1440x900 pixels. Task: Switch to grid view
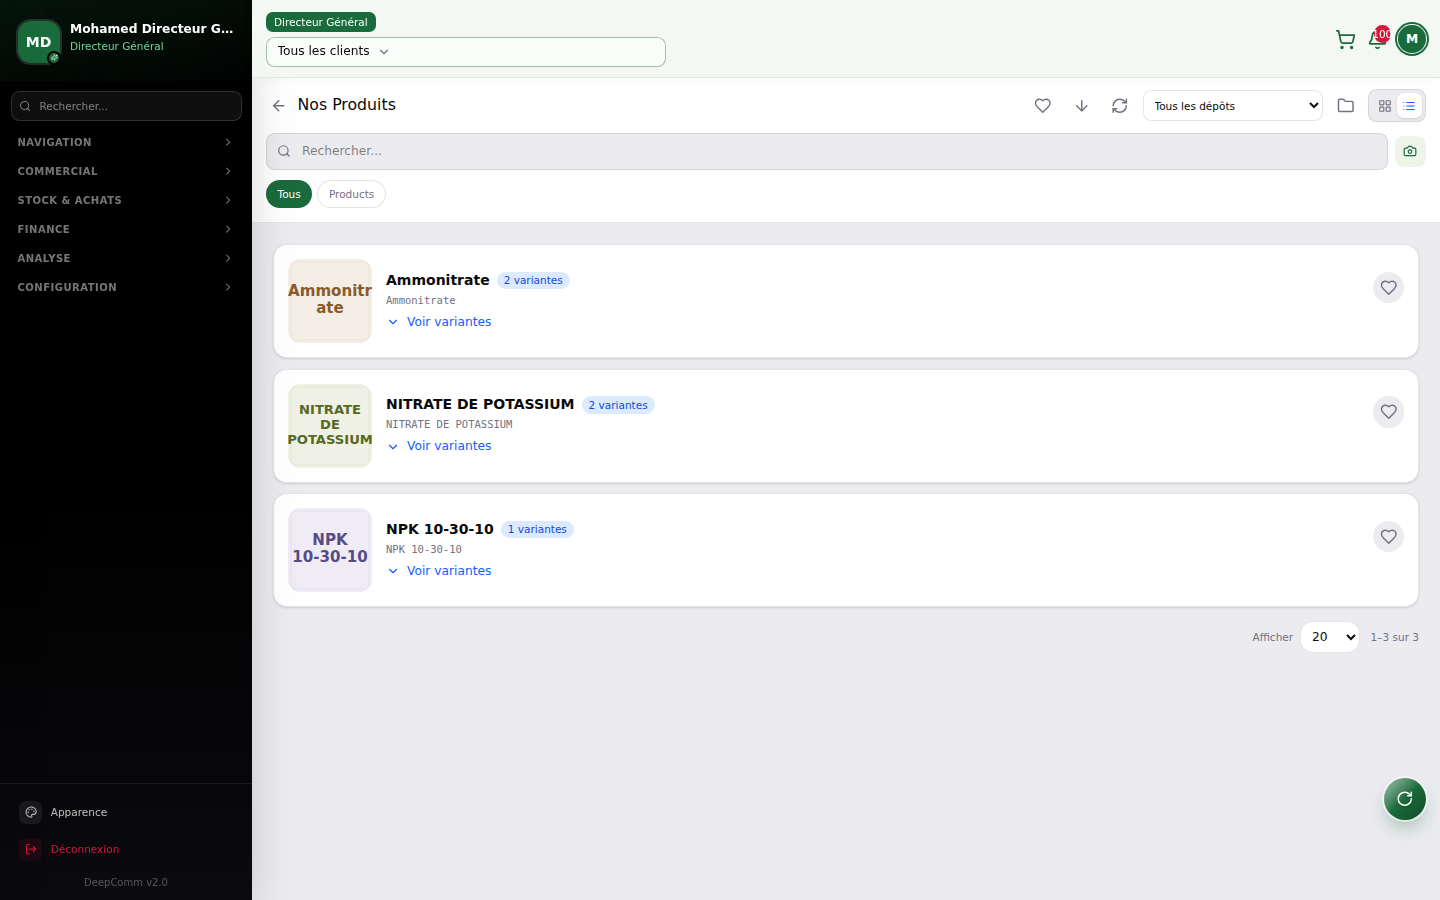tap(1385, 106)
